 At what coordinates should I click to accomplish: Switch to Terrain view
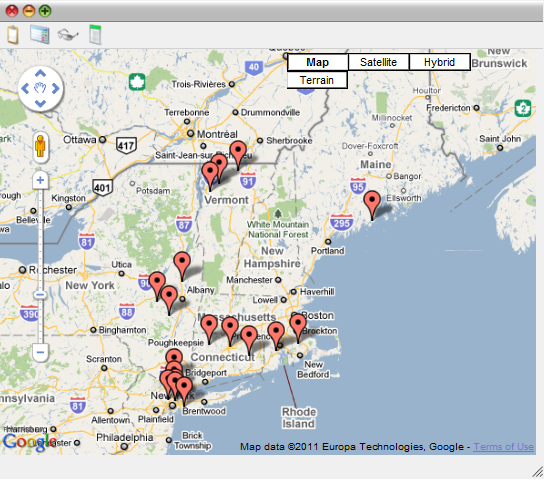[x=317, y=80]
